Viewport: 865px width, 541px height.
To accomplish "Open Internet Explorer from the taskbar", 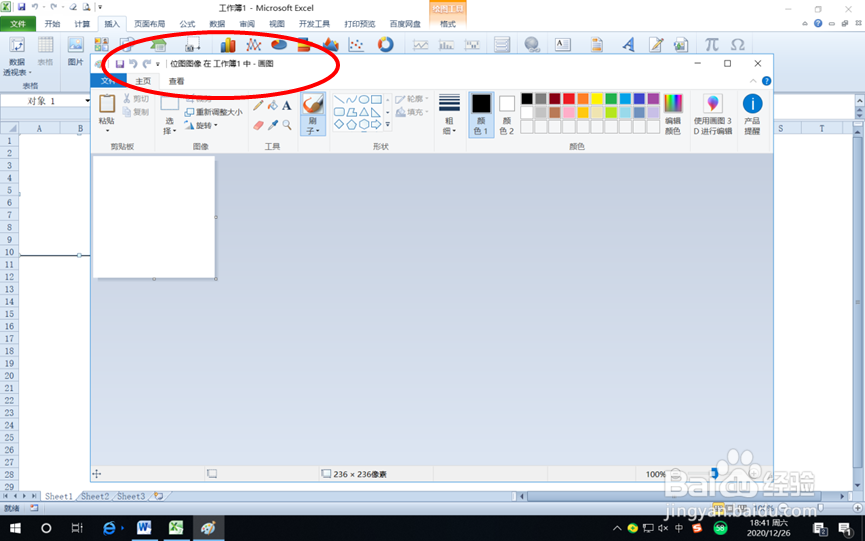I will tap(110, 528).
